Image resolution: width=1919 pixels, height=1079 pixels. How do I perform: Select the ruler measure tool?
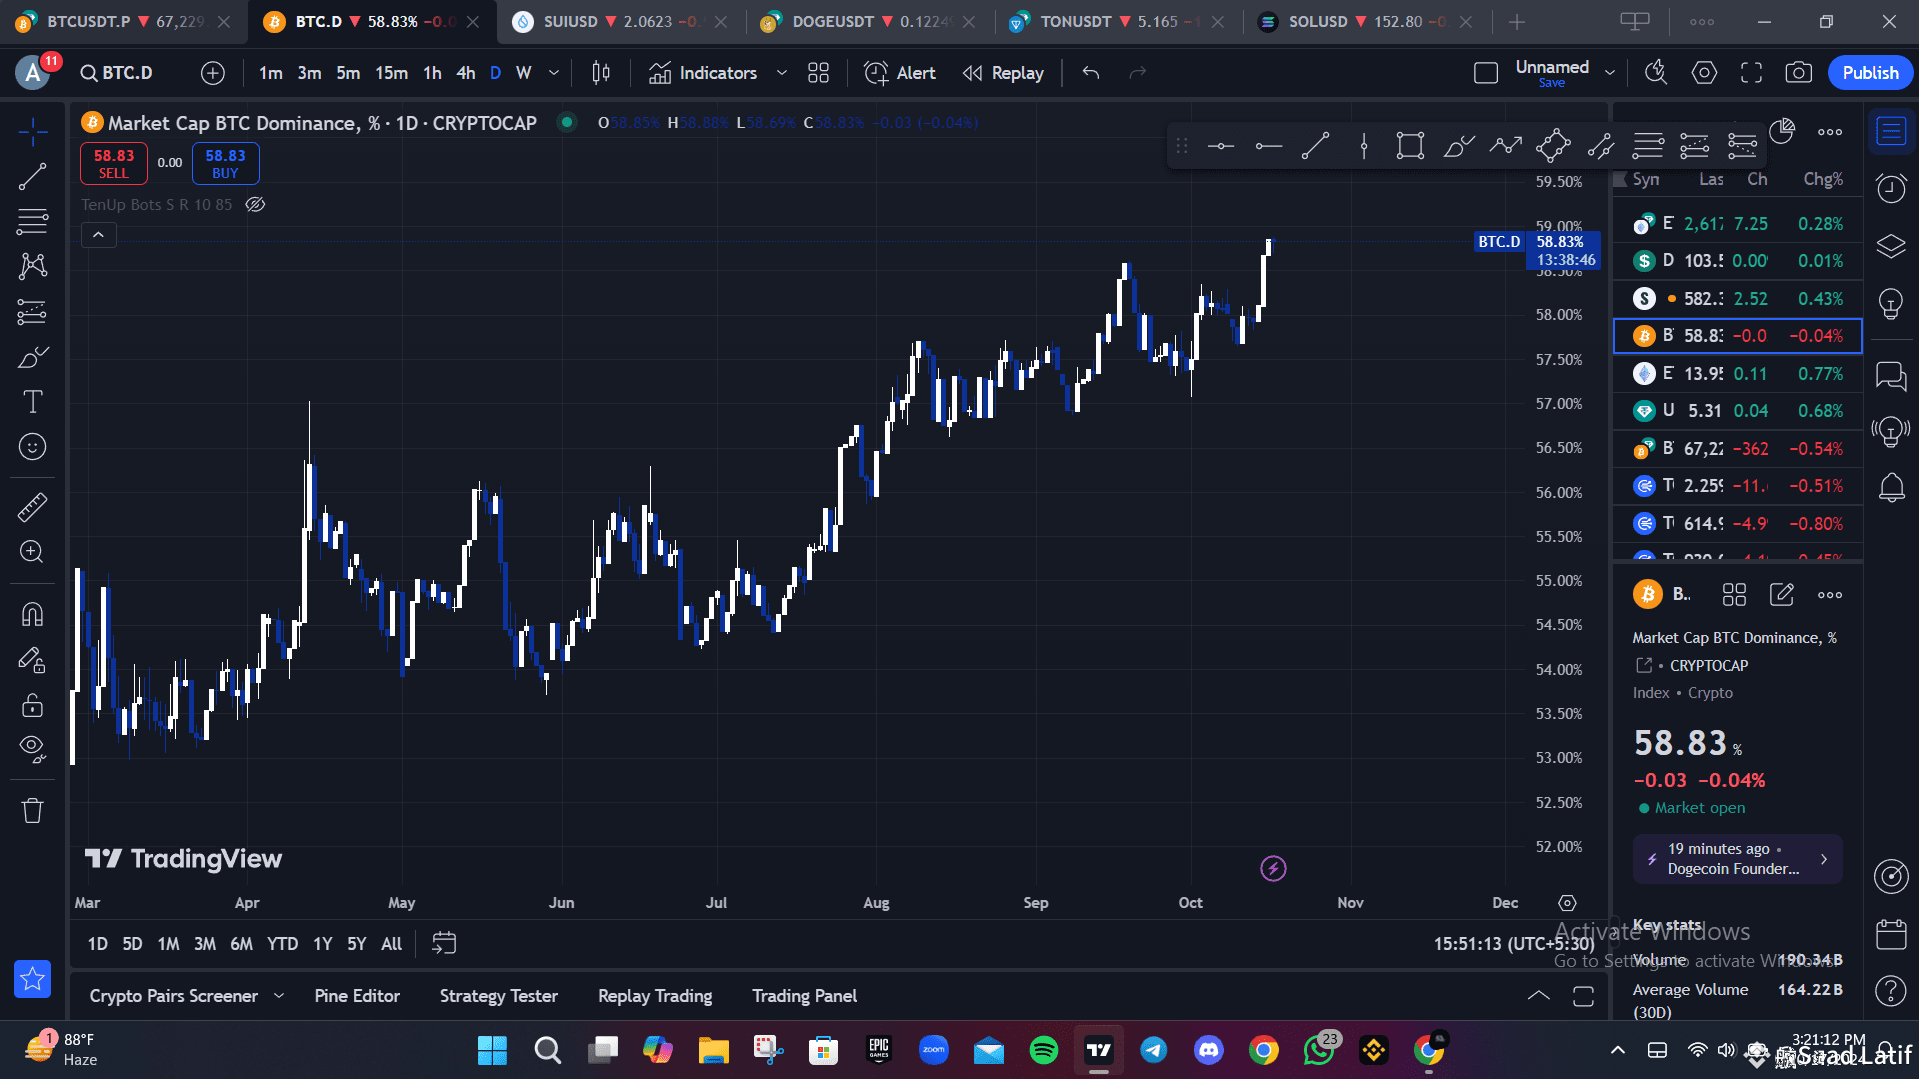pos(32,507)
